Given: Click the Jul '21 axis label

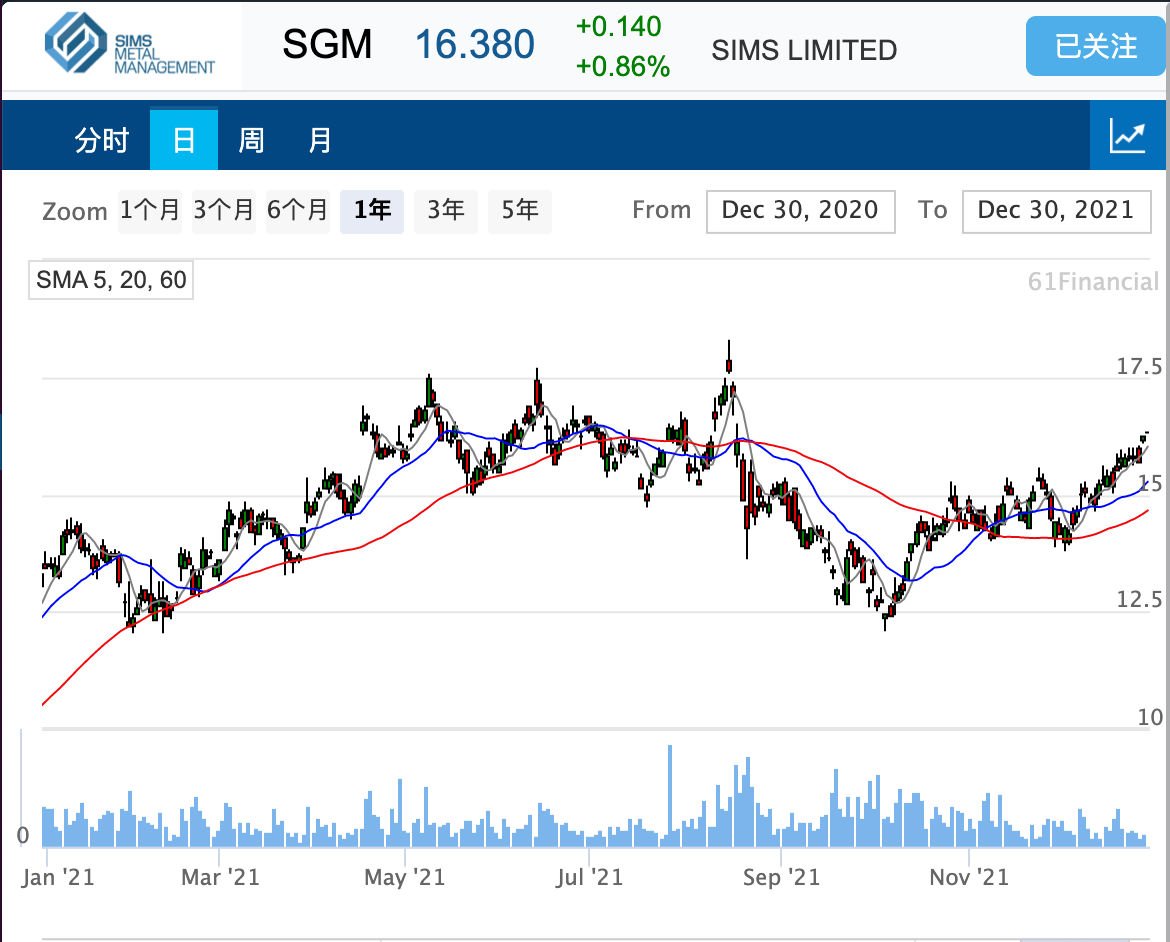Looking at the screenshot, I should (589, 877).
